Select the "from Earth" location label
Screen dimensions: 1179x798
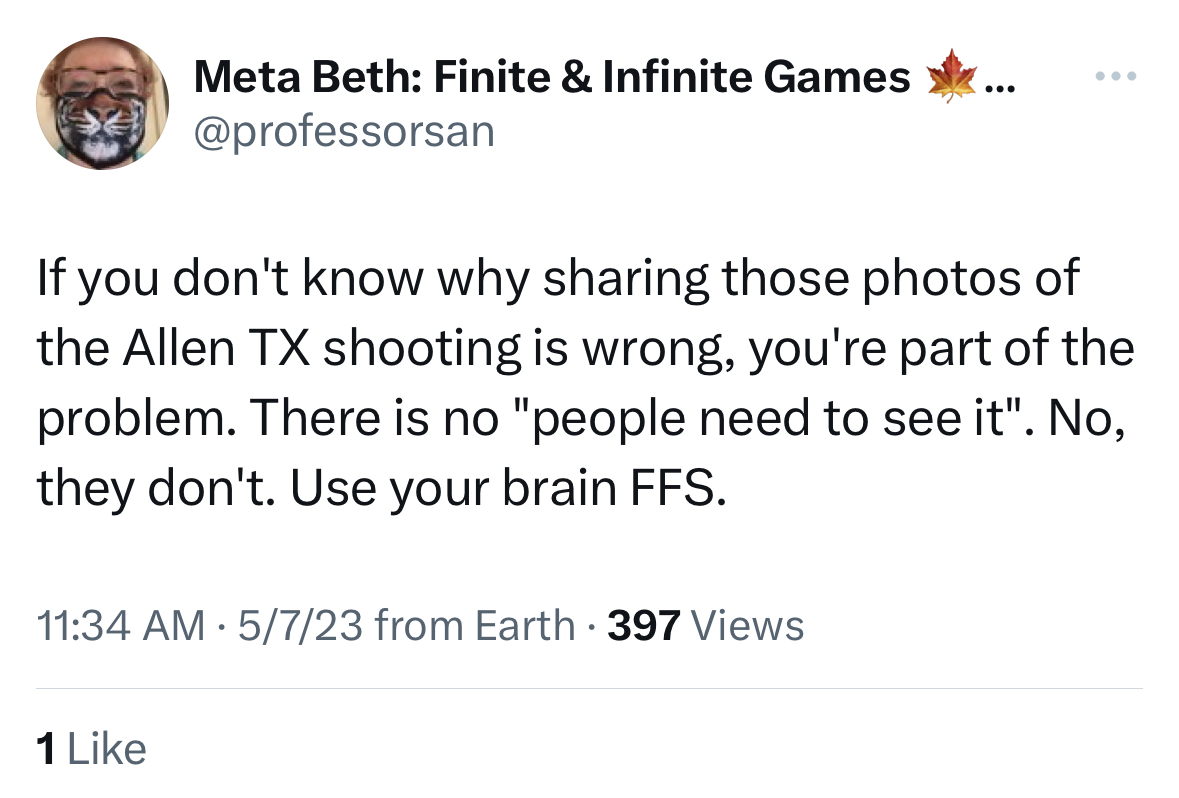click(x=476, y=626)
